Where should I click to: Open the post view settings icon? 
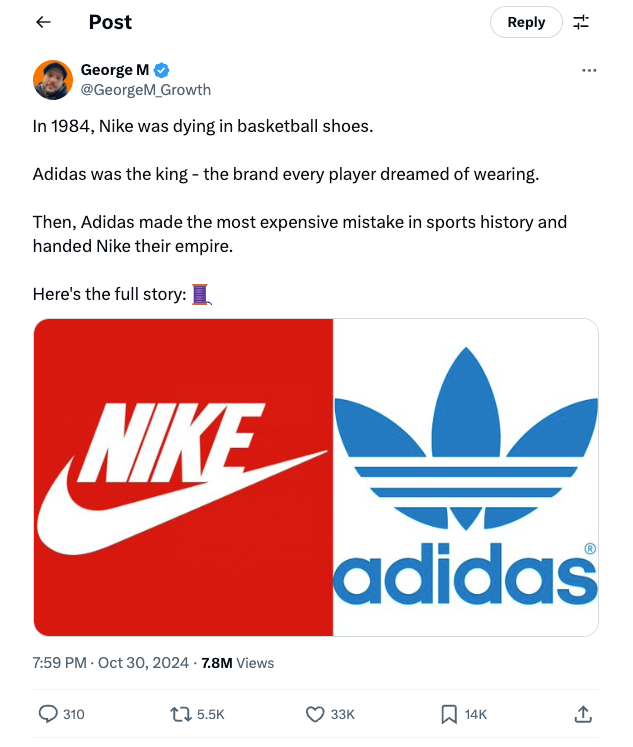581,22
